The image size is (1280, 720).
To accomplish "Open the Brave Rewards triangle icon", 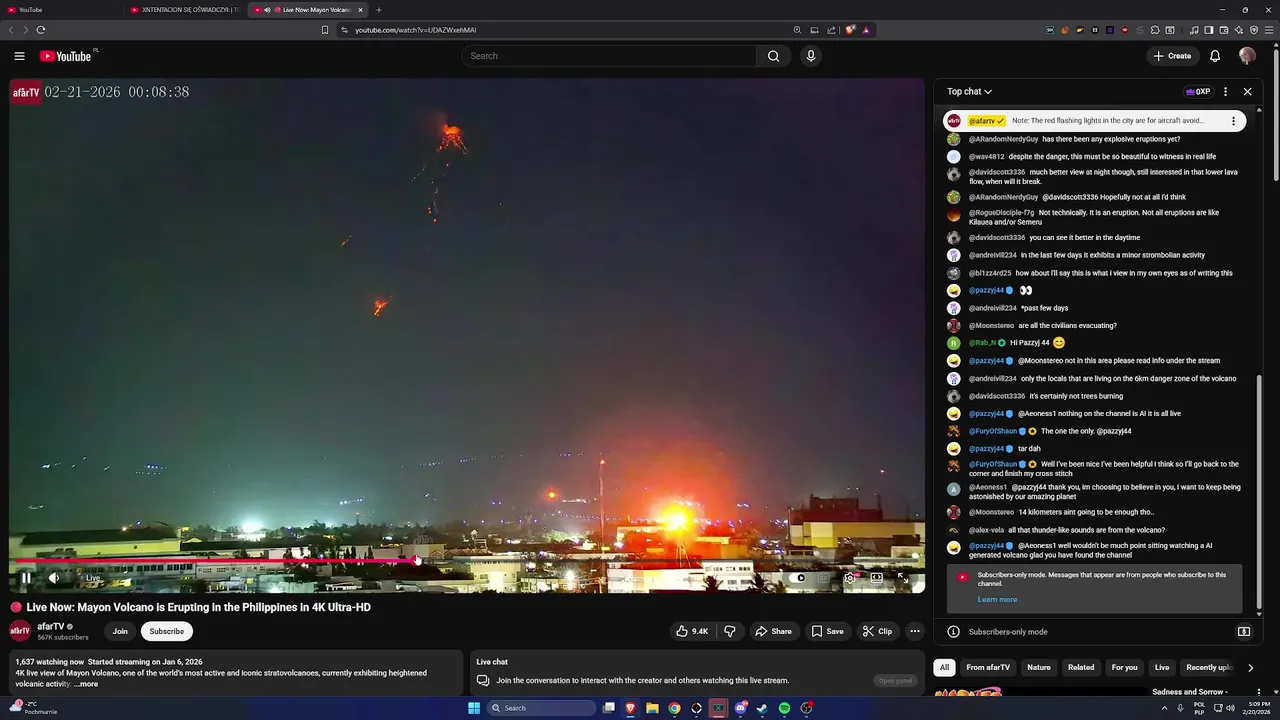I will [866, 30].
